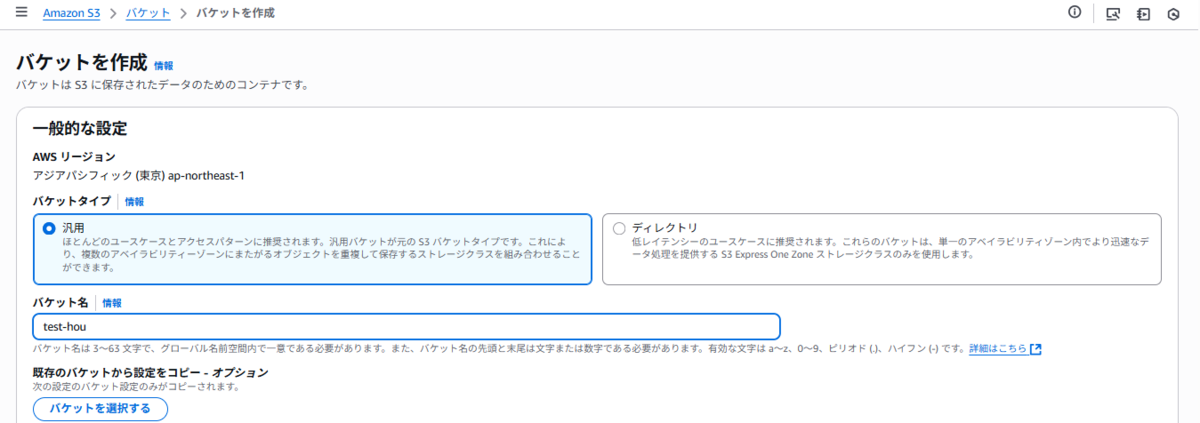The image size is (1200, 423).
Task: Click the バケットを作成 breadcrumb text
Action: click(x=235, y=13)
